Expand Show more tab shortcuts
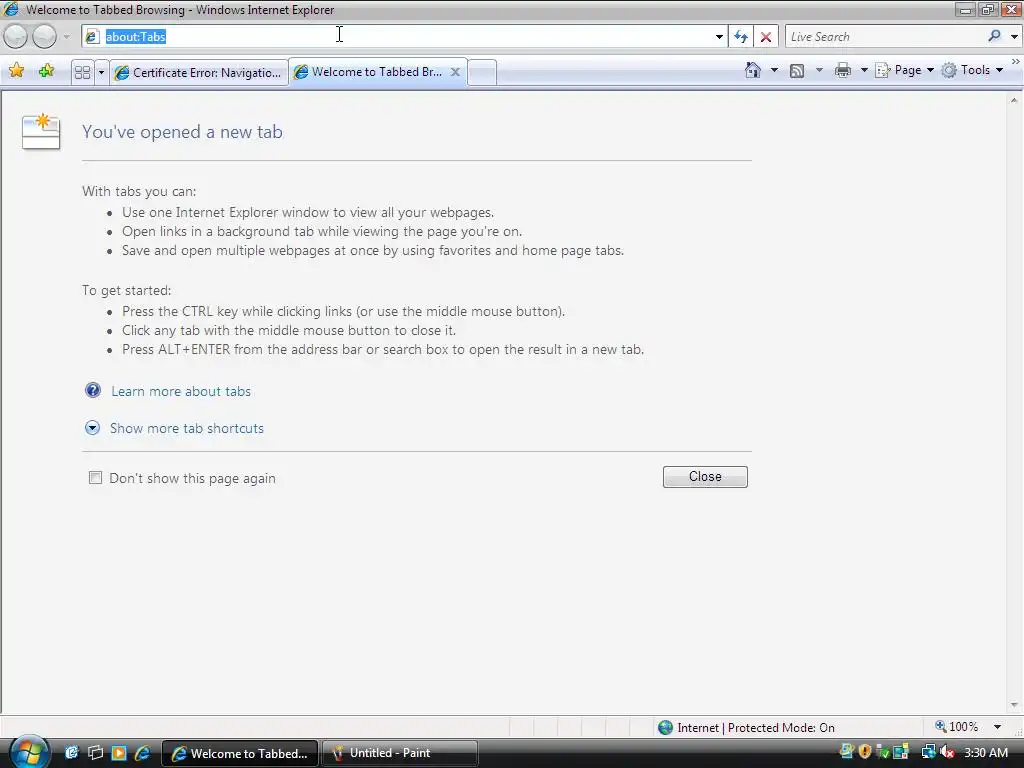 [x=187, y=428]
